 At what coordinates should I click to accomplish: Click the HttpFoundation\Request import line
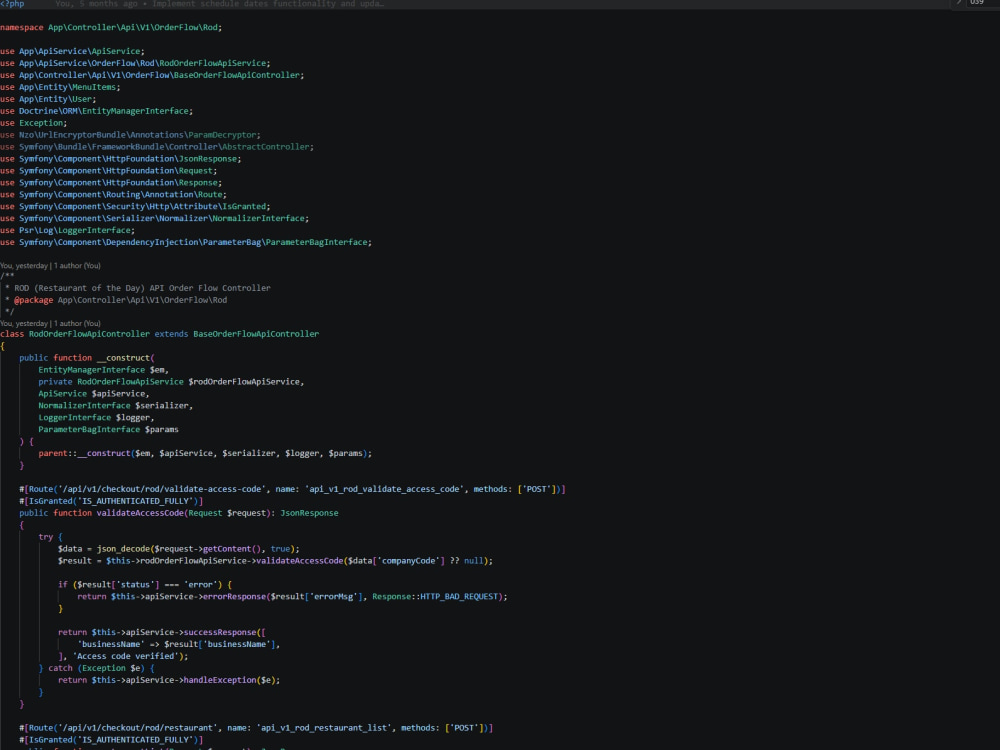point(108,170)
